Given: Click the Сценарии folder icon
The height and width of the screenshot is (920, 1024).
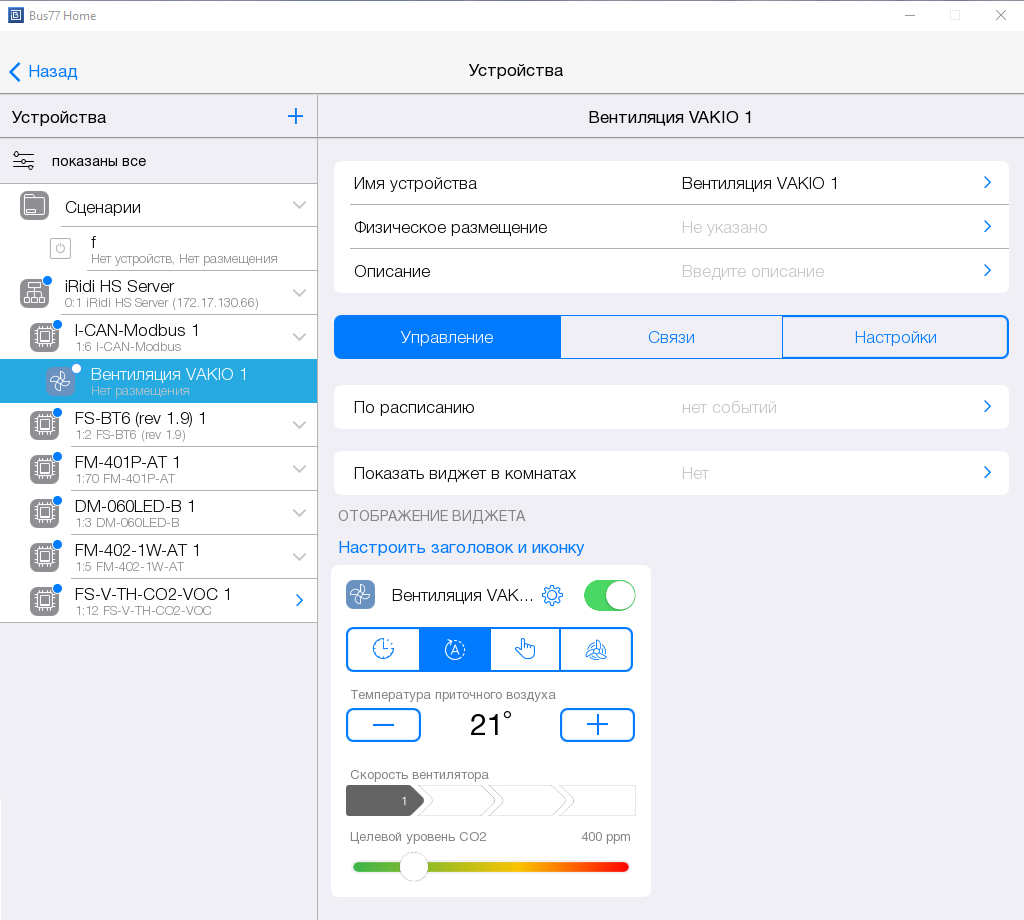Looking at the screenshot, I should pos(34,206).
